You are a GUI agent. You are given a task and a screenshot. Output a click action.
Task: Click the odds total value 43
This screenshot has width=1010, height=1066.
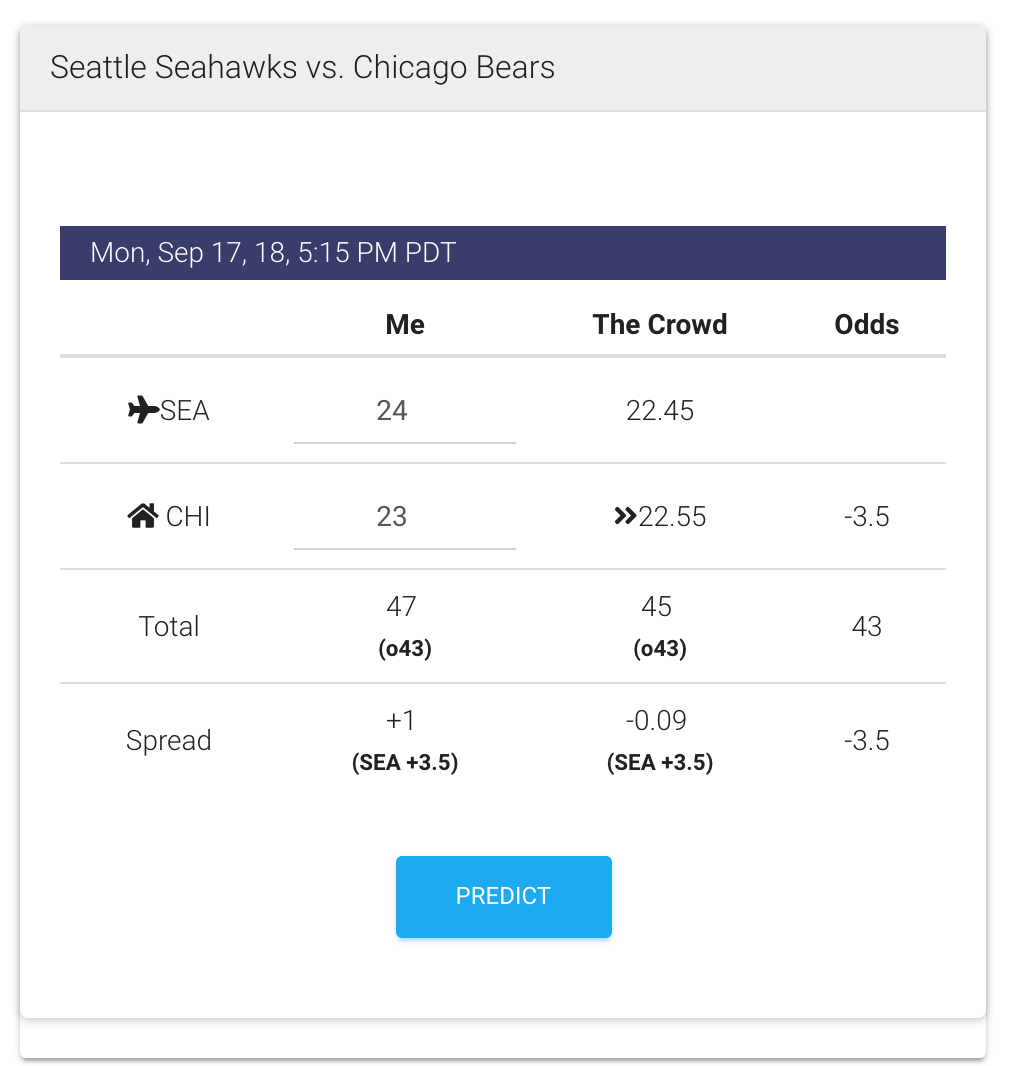click(x=866, y=627)
